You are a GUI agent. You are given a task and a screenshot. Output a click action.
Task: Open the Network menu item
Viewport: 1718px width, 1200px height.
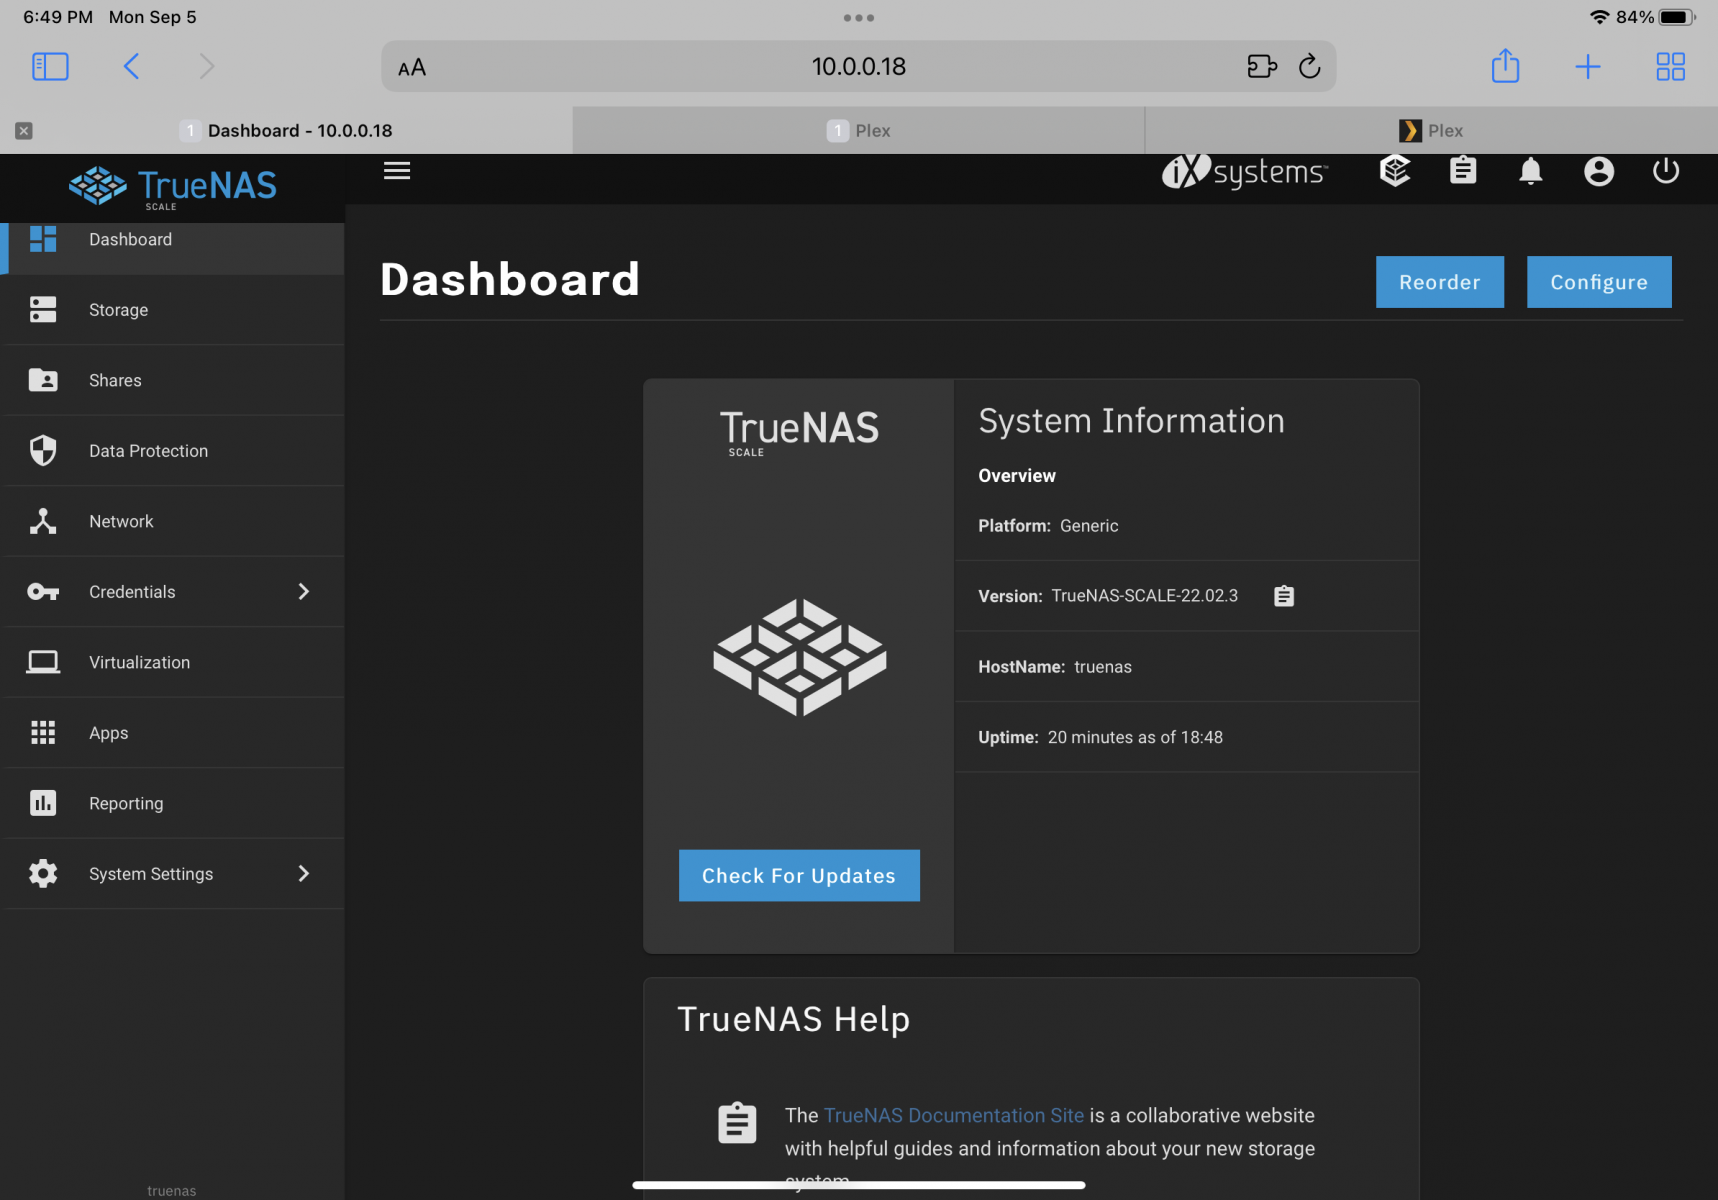pyautogui.click(x=173, y=521)
